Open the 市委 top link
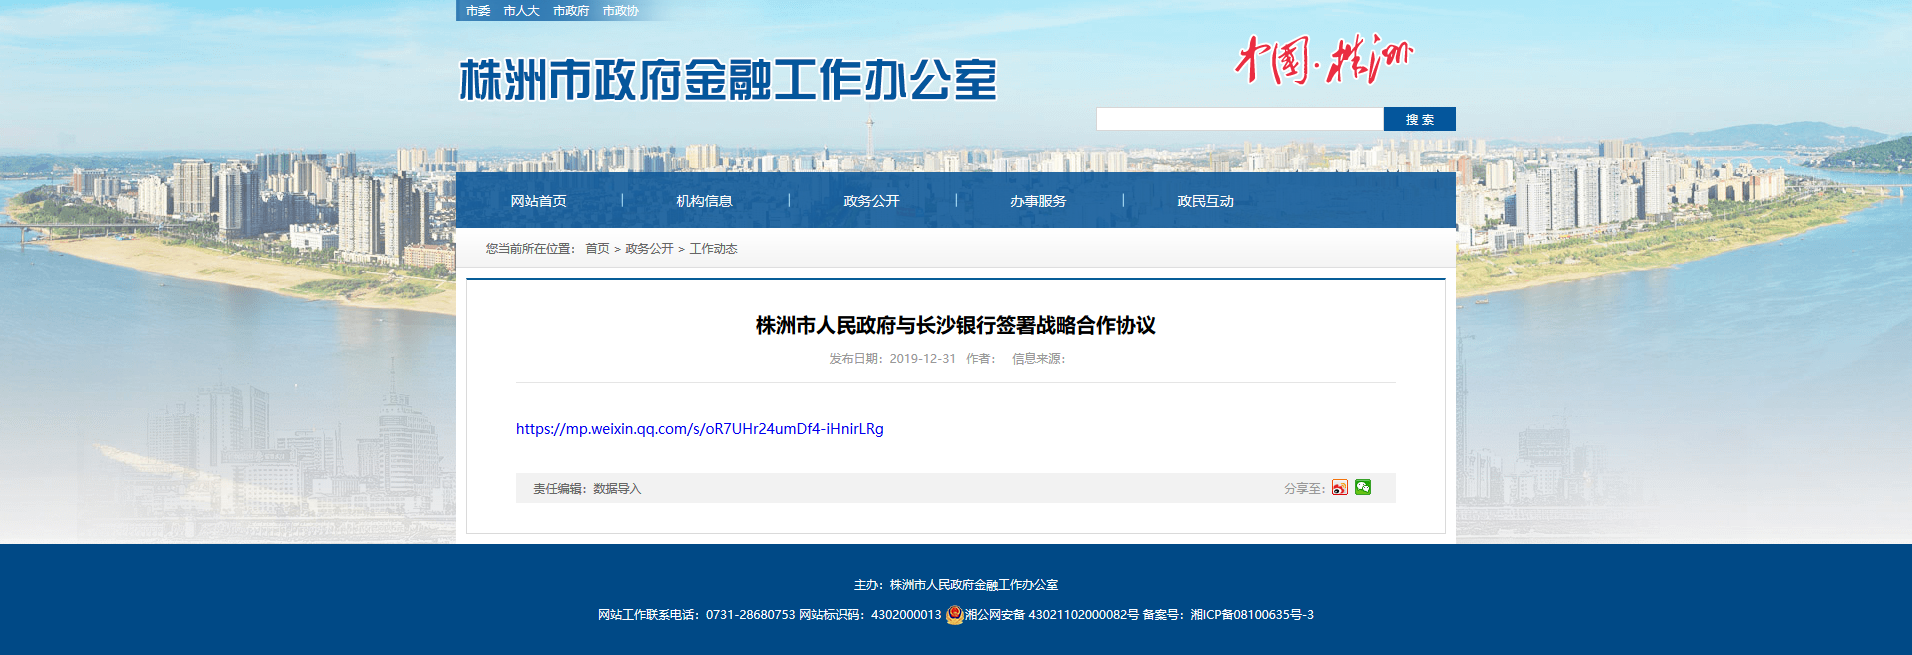Image resolution: width=1912 pixels, height=655 pixels. 478,11
